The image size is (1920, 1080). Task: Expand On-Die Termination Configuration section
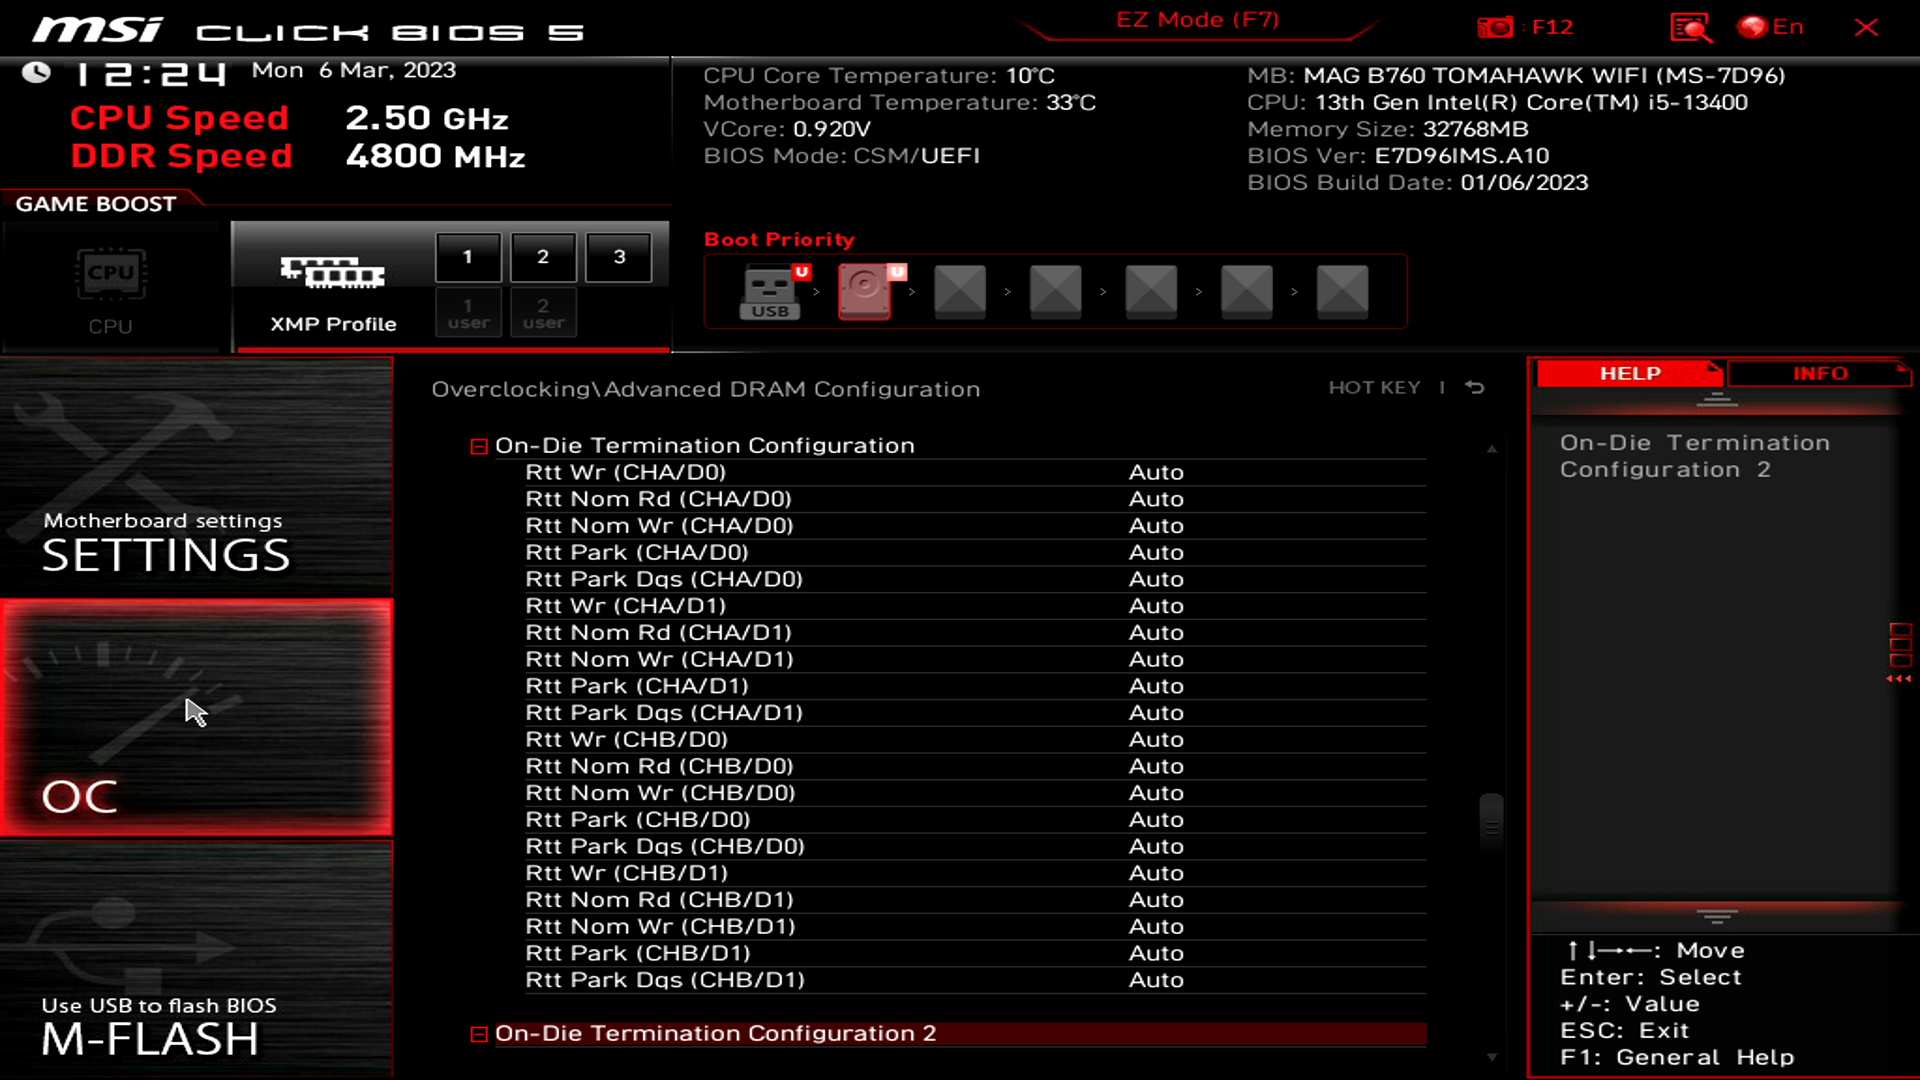tap(479, 446)
